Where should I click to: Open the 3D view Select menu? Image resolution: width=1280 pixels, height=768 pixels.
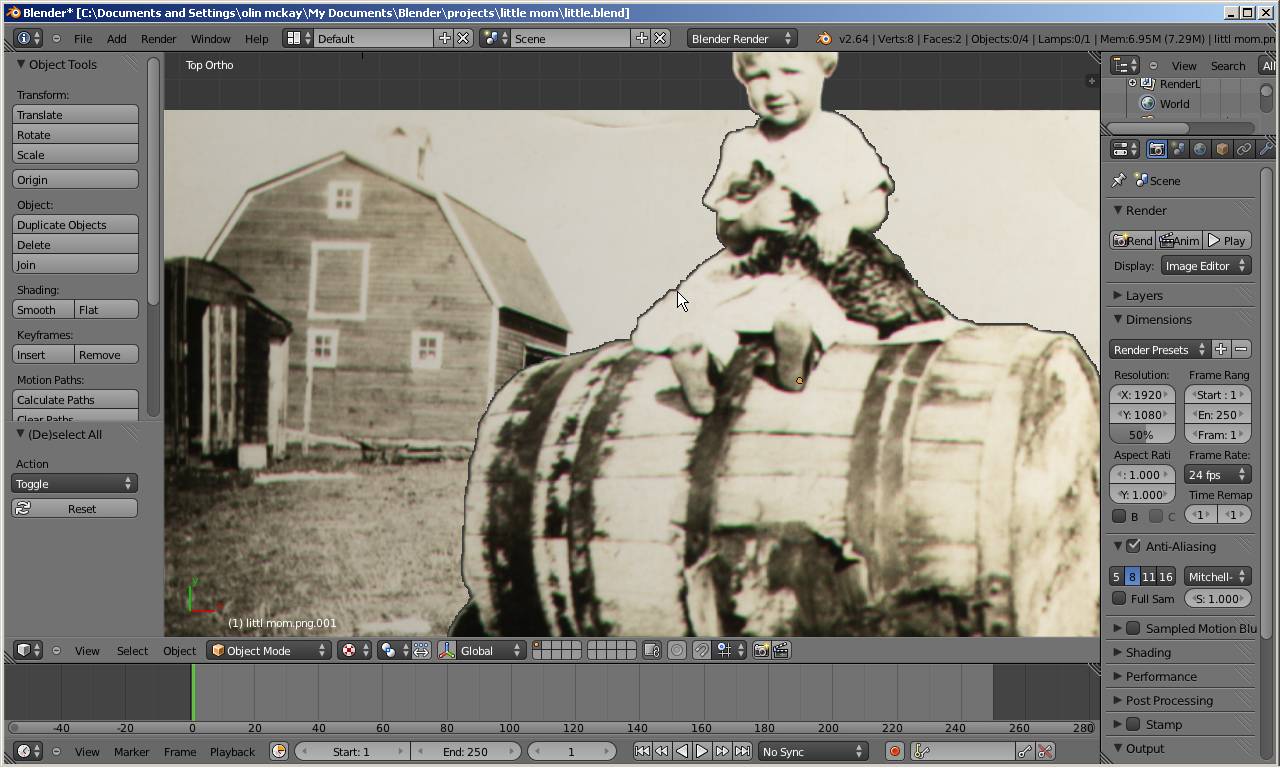(132, 650)
